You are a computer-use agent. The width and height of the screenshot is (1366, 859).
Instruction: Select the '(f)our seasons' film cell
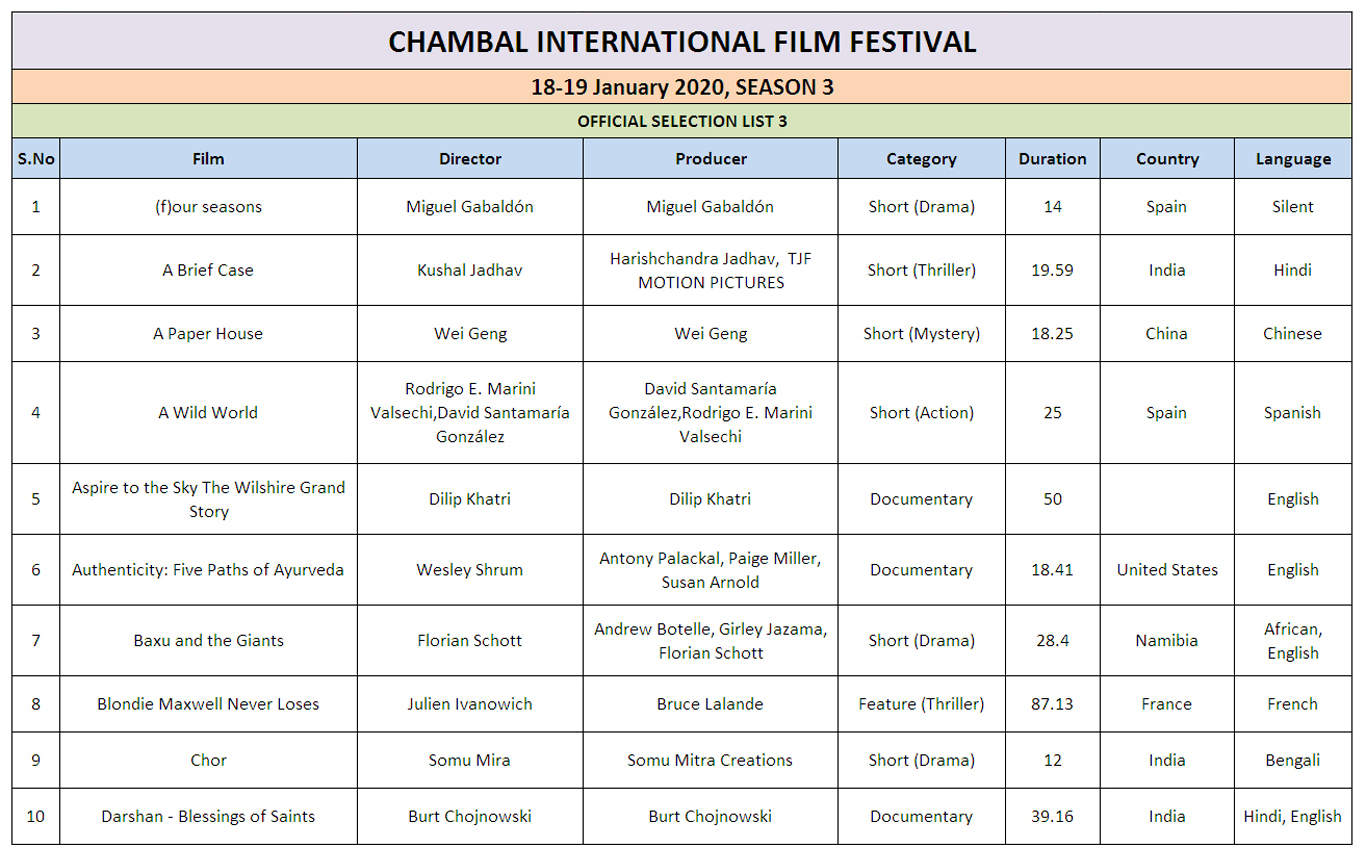coord(208,207)
